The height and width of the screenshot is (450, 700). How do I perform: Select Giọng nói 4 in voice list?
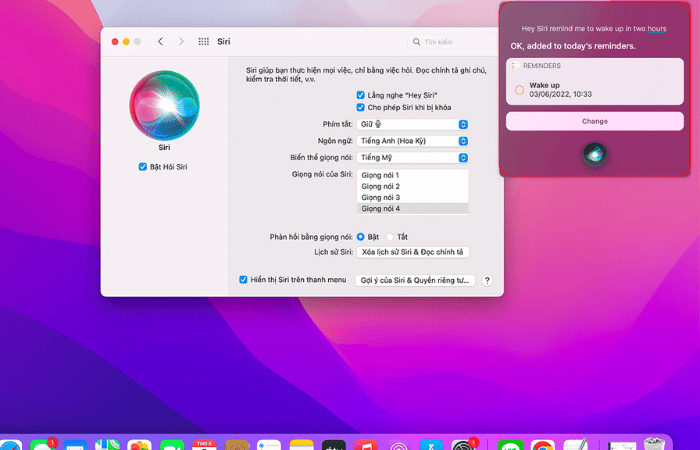(x=412, y=209)
